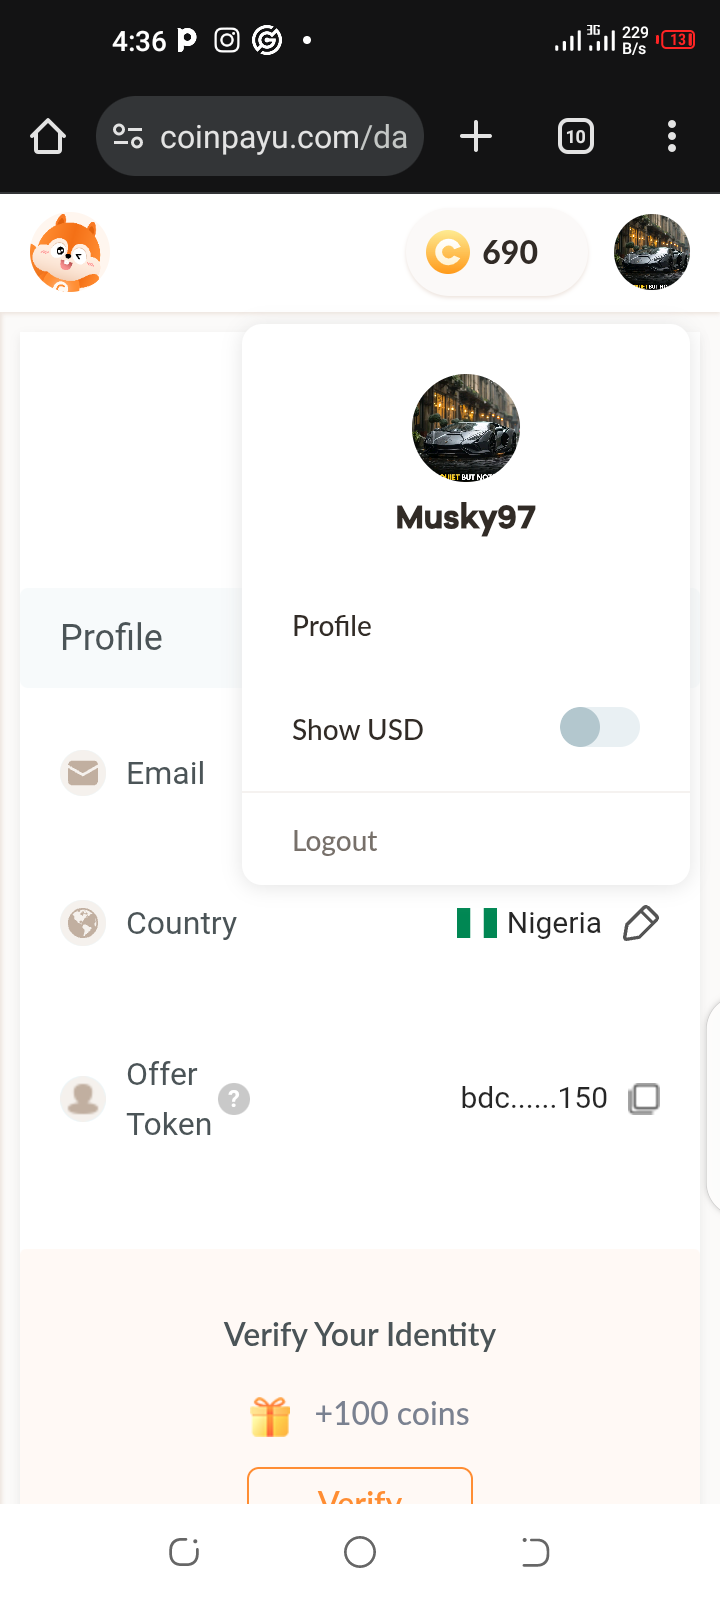
Task: Toggle the Show USD switch
Action: [x=600, y=727]
